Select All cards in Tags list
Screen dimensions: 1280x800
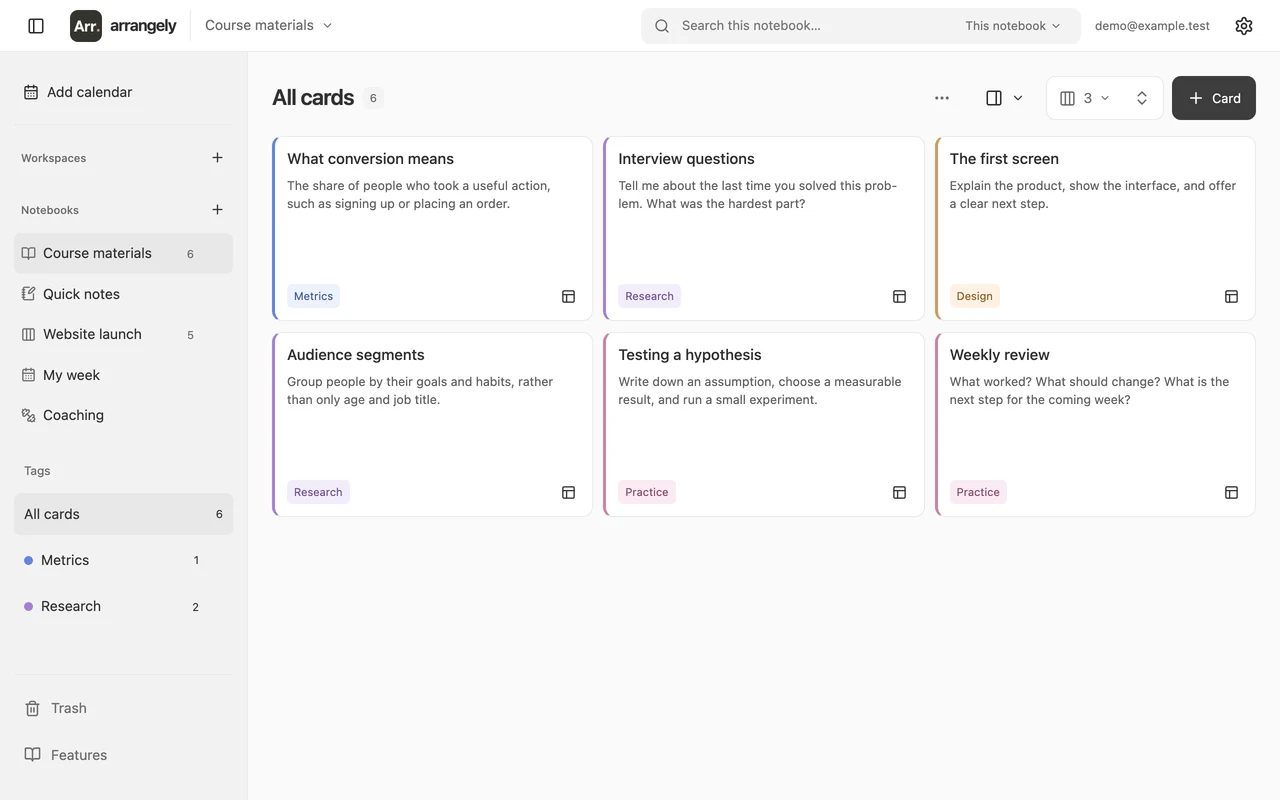[123, 514]
